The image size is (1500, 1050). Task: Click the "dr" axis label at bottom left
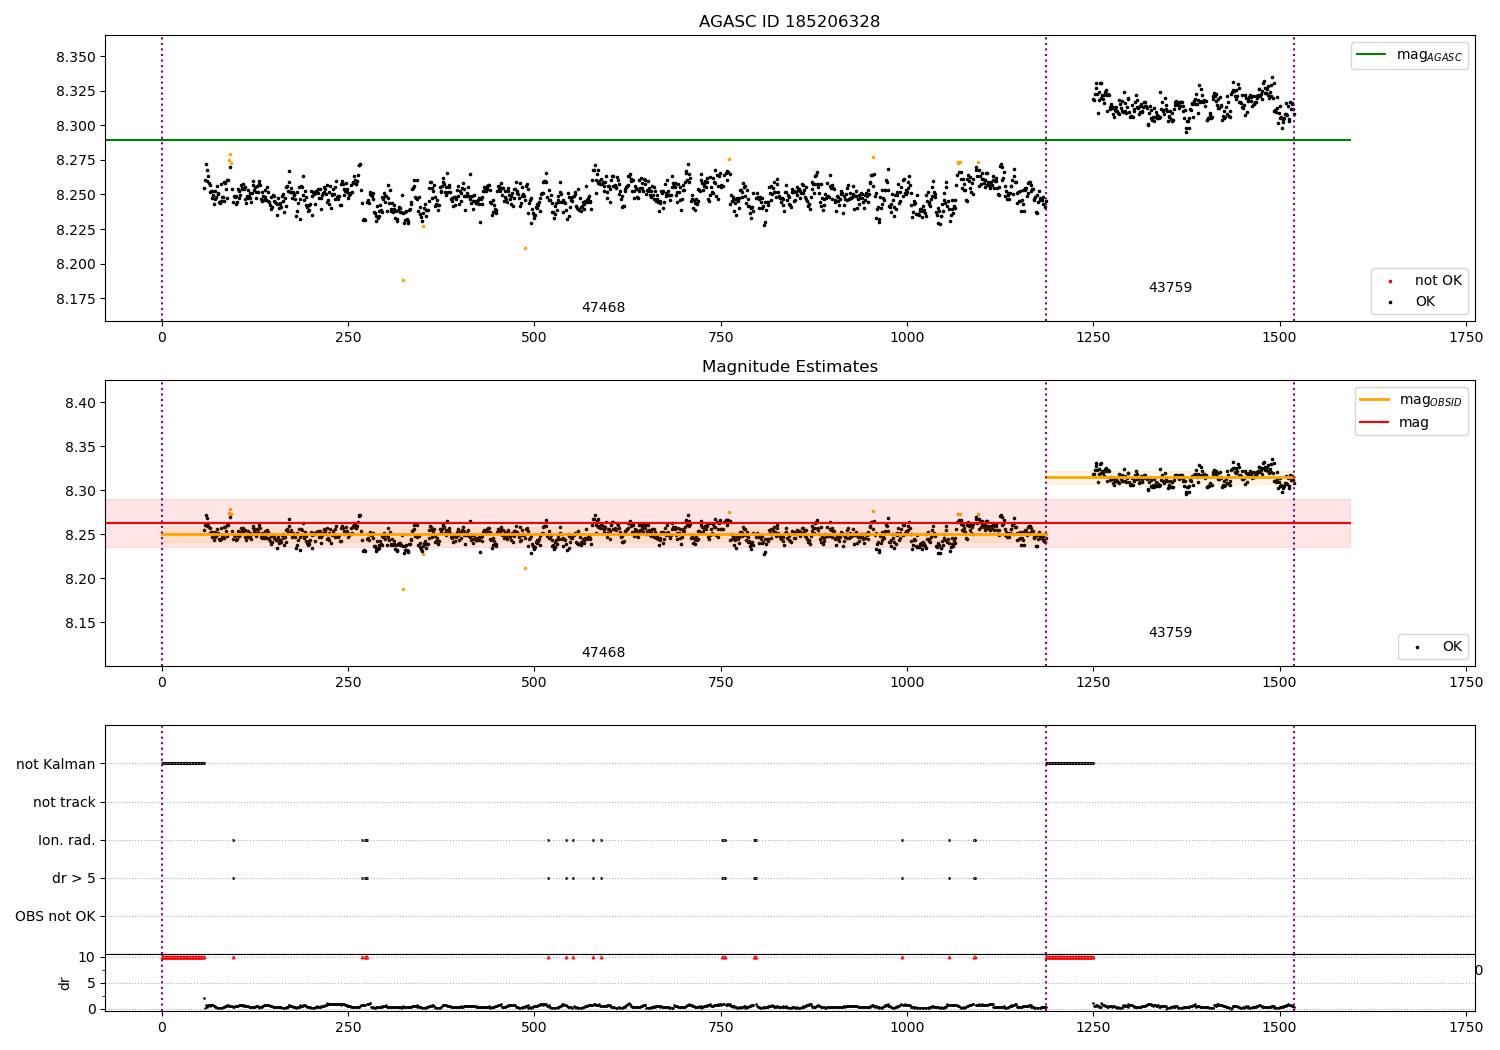pyautogui.click(x=65, y=983)
